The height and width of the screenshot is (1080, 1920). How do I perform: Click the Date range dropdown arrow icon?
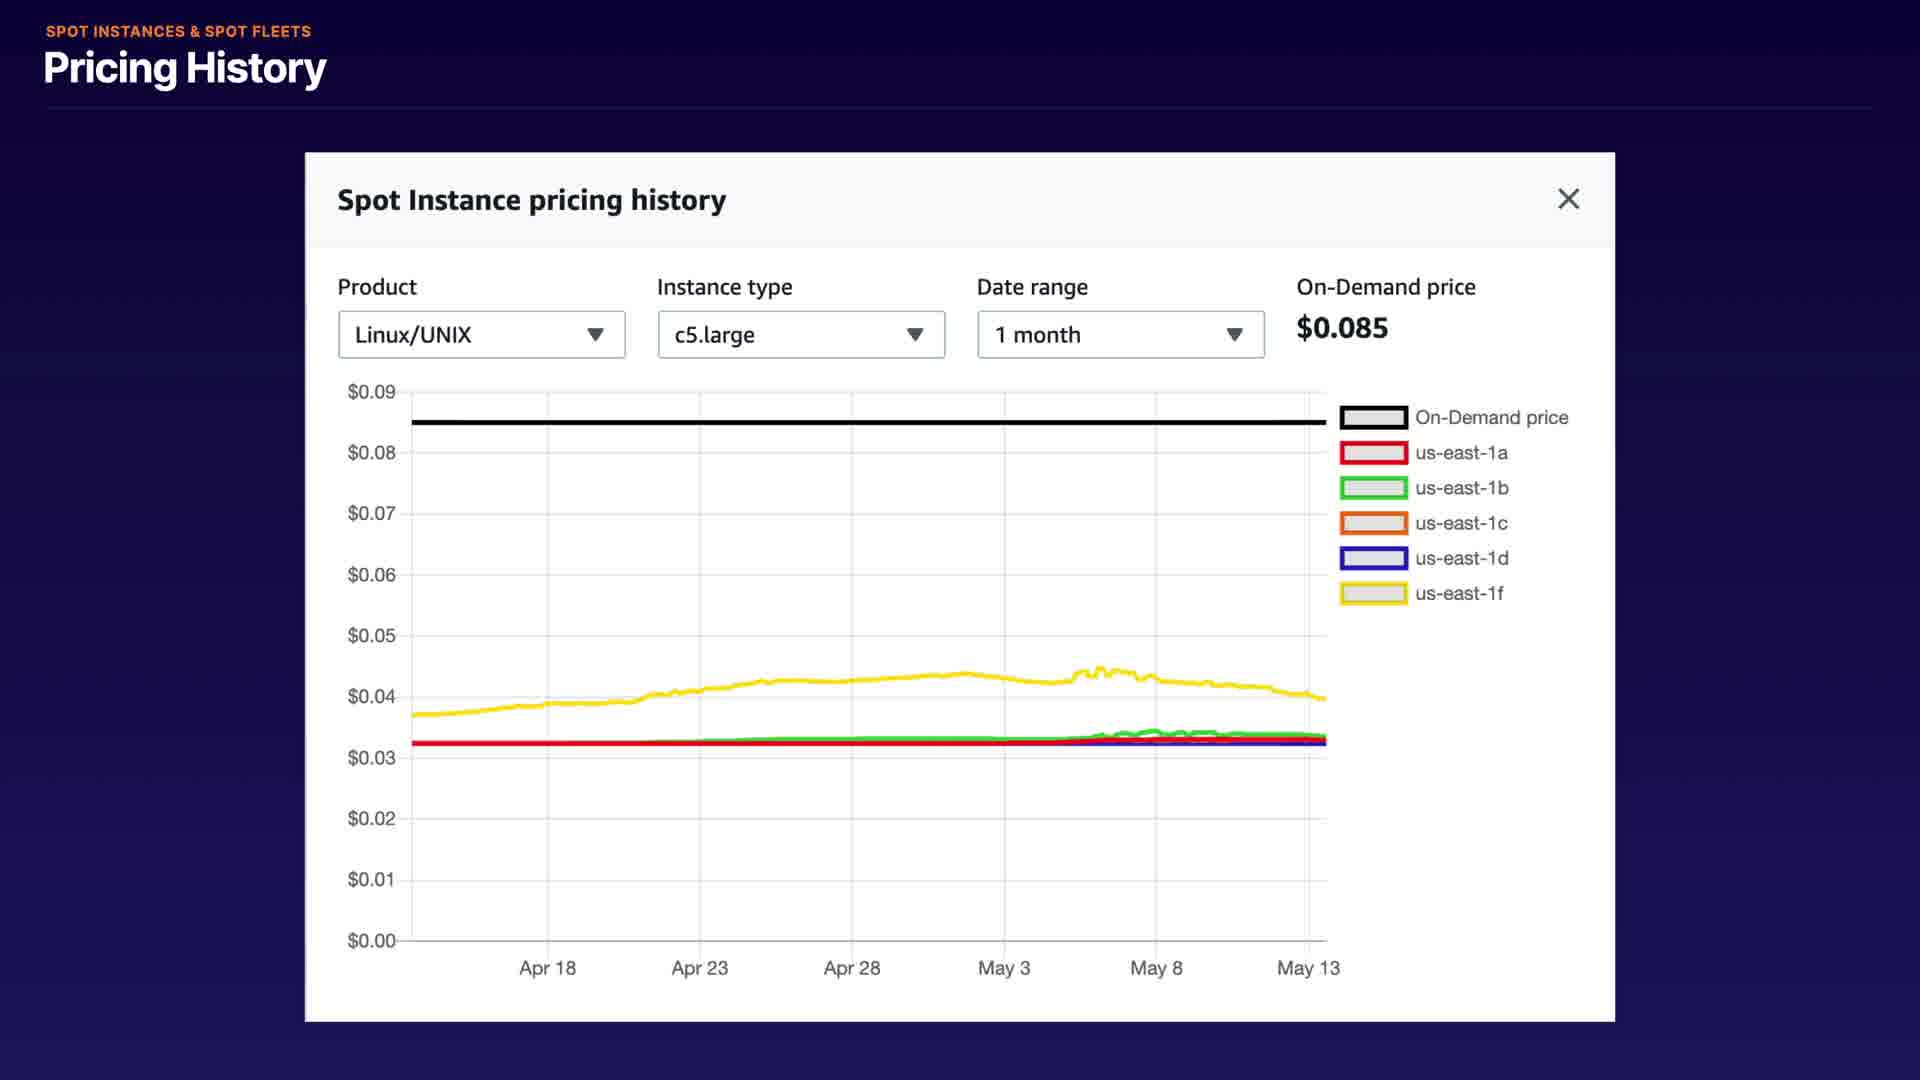tap(1234, 335)
